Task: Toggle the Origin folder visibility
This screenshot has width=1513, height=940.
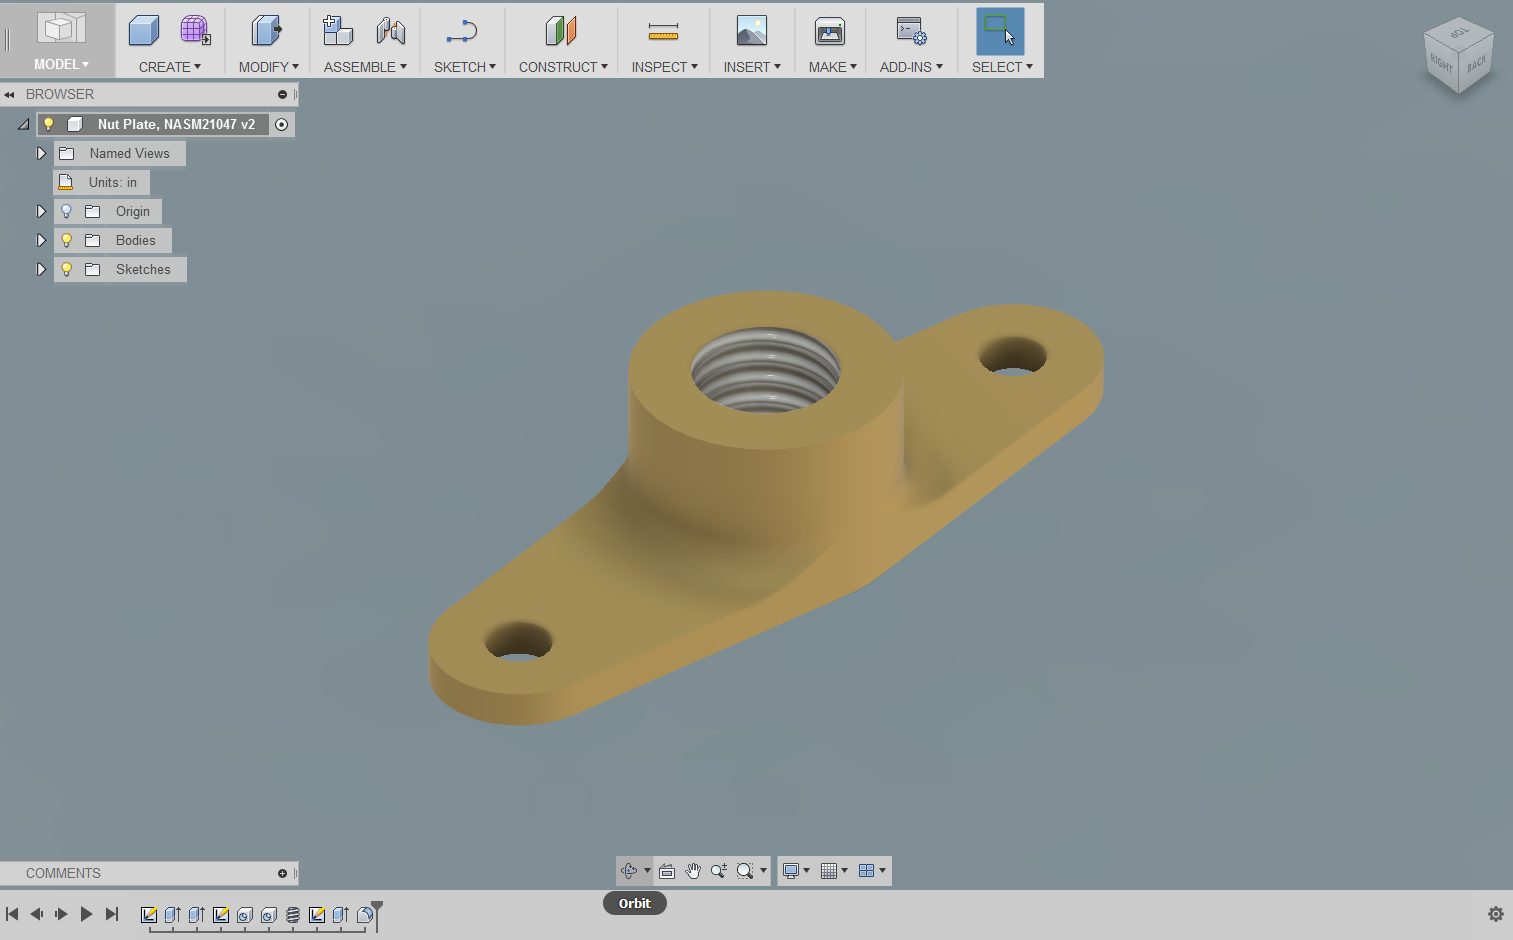Action: click(x=66, y=211)
